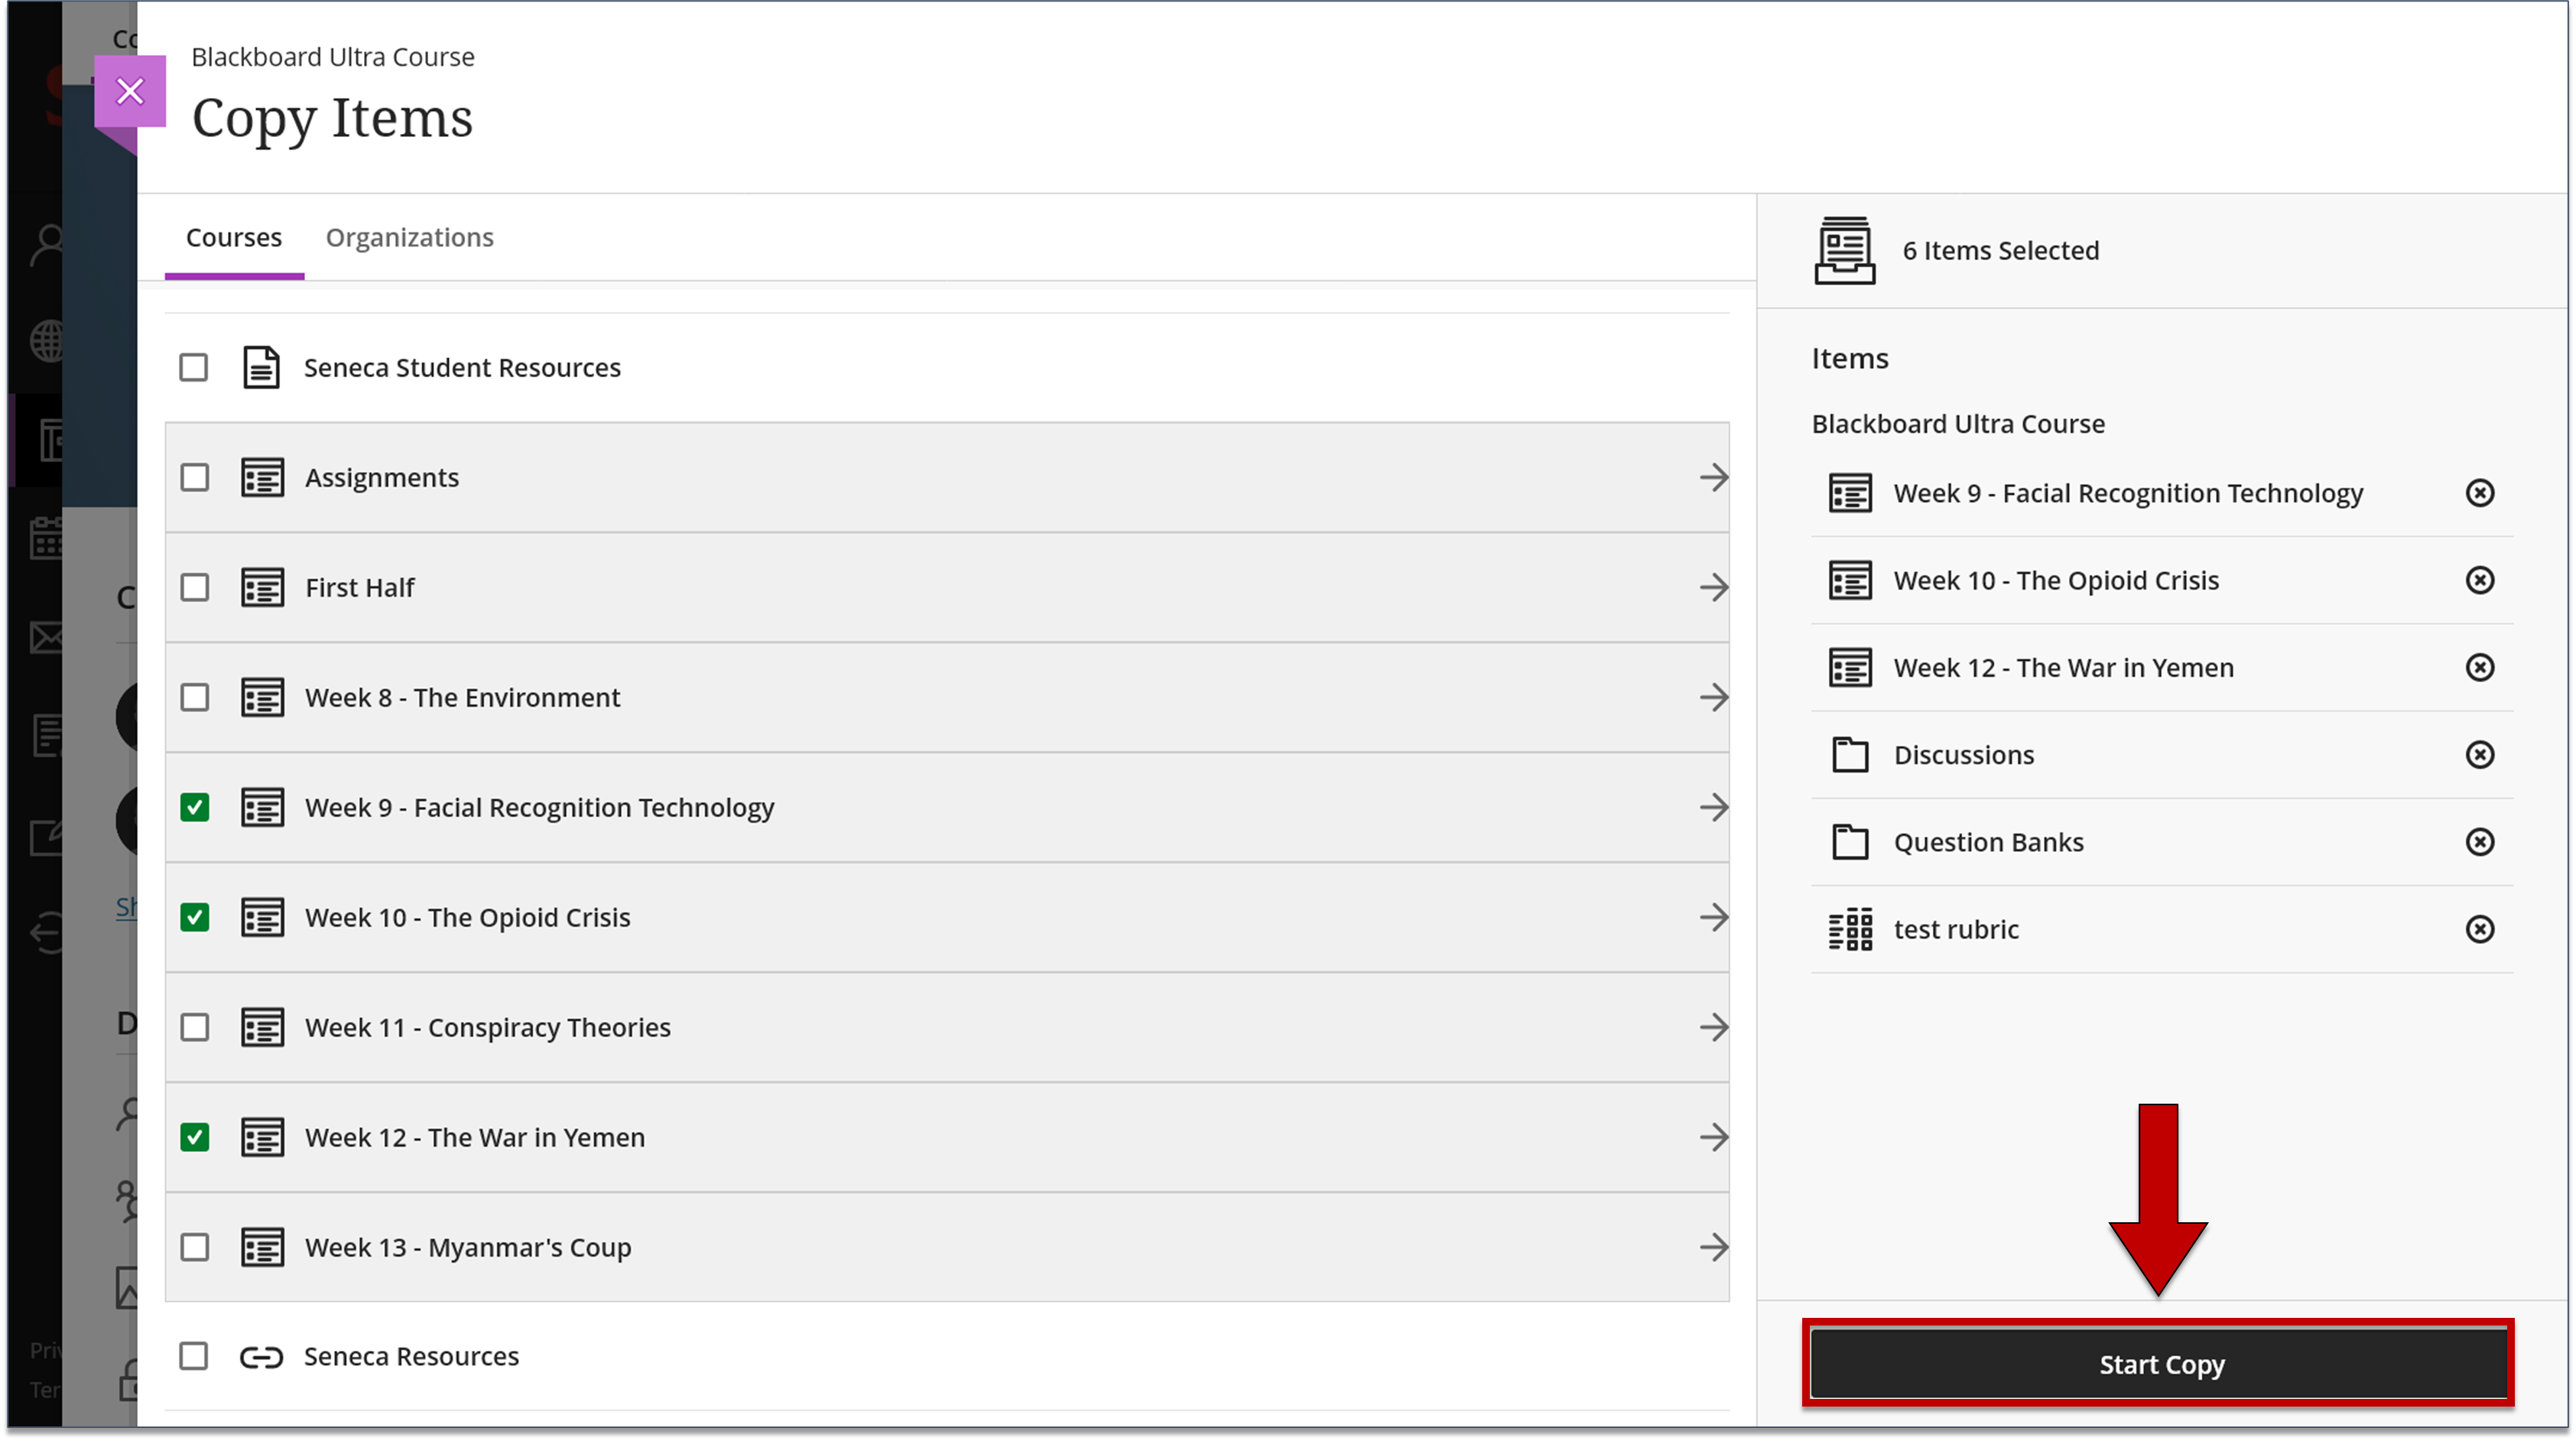The height and width of the screenshot is (1441, 2576).
Task: Select the Courses tab
Action: [234, 238]
